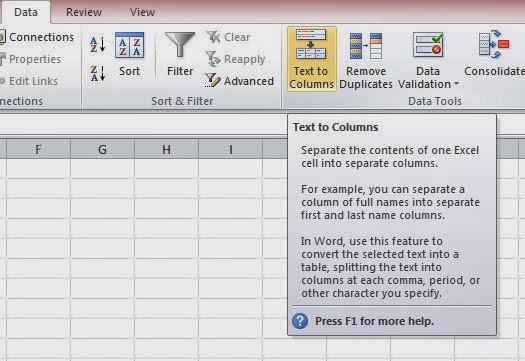Image resolution: width=525 pixels, height=361 pixels.
Task: Reapply the filter
Action: pos(235,59)
